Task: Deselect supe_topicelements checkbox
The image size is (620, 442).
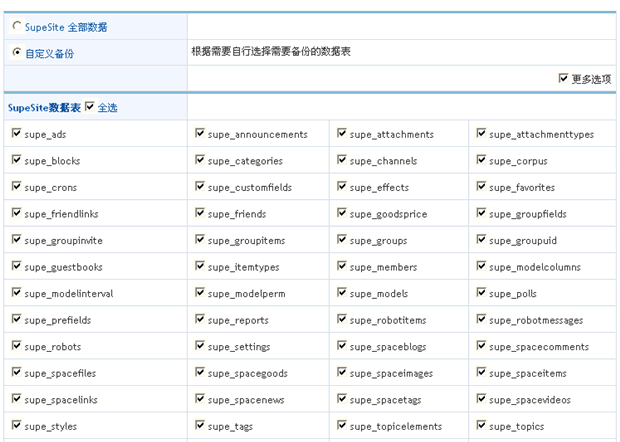Action: pyautogui.click(x=342, y=424)
